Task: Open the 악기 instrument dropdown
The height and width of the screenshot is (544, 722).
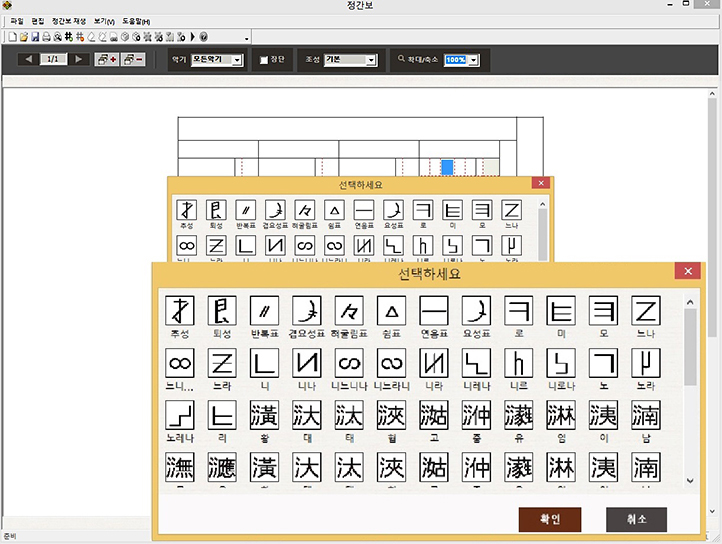Action: tap(237, 60)
